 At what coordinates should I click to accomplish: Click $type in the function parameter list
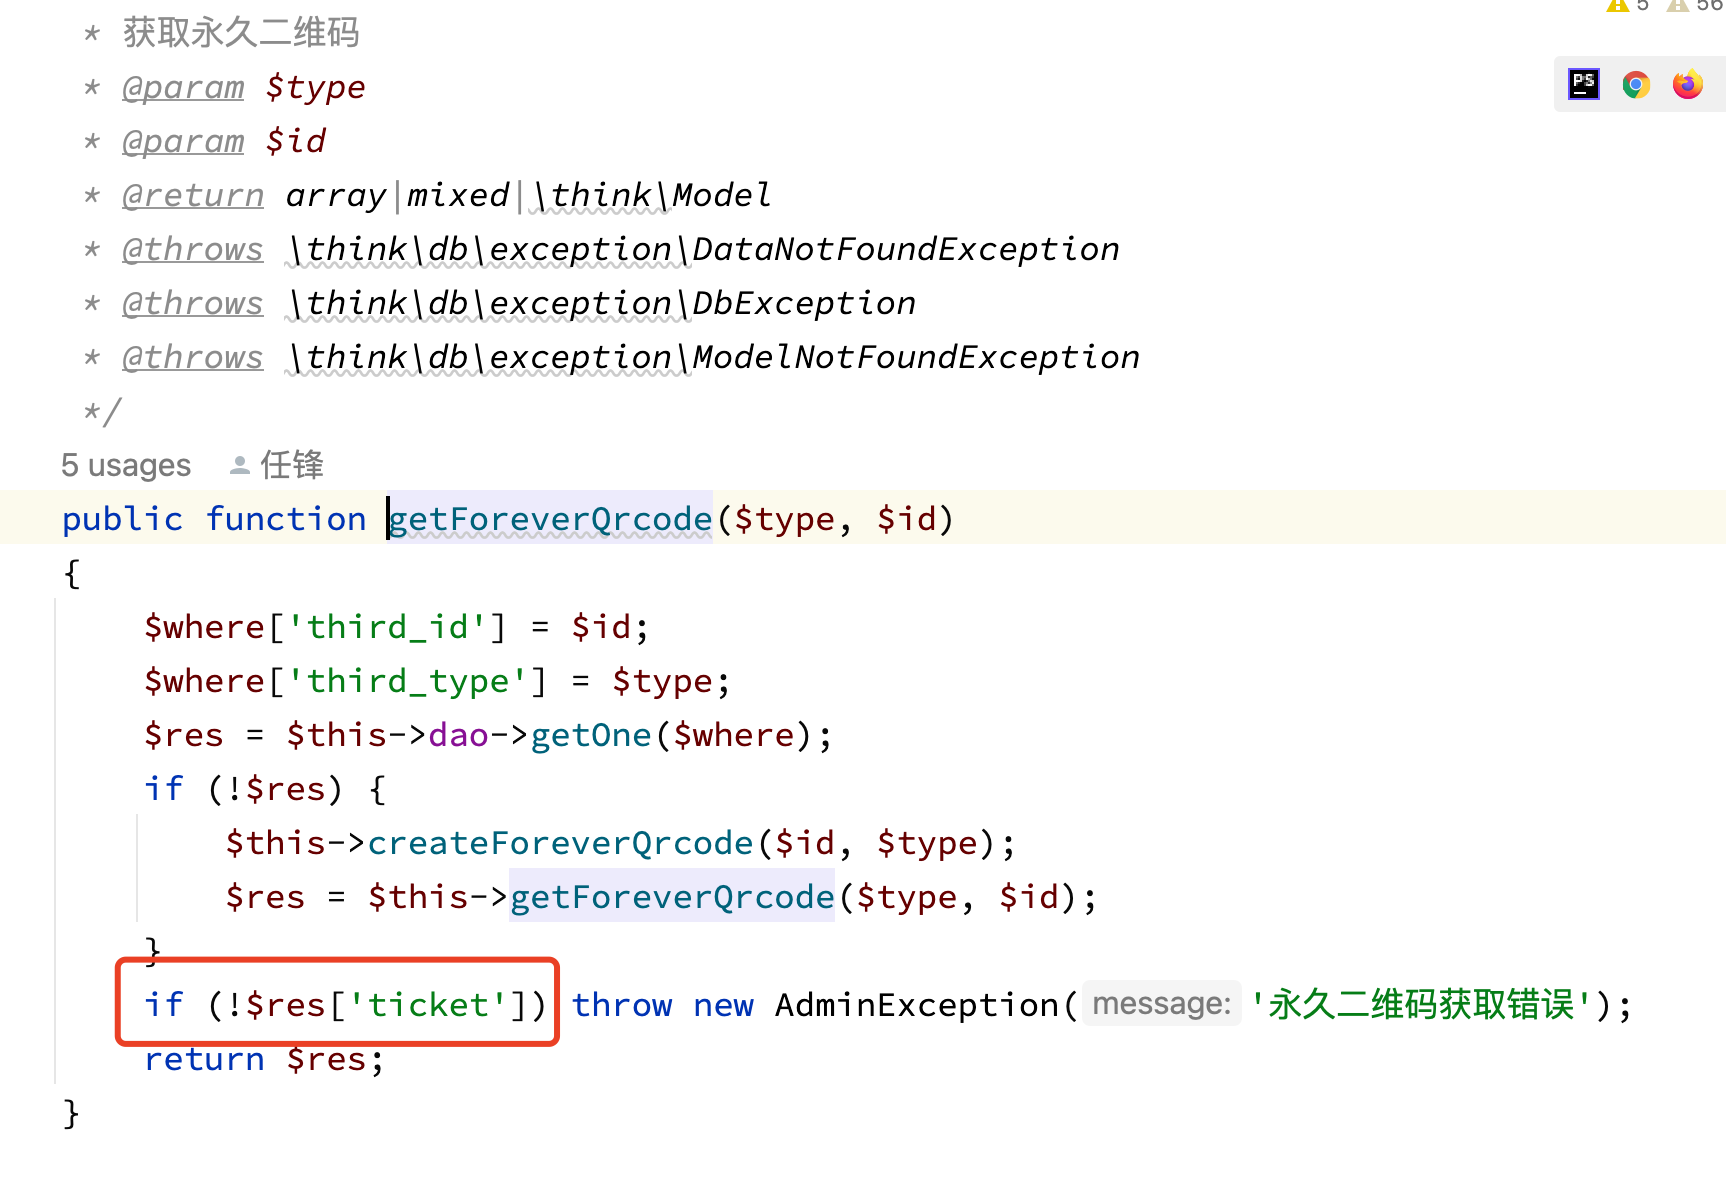784,519
